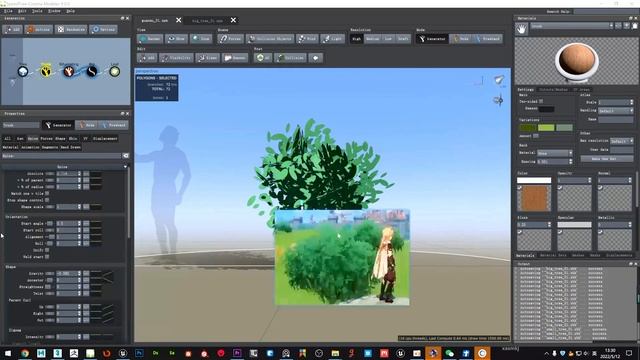Image resolution: width=640 pixels, height=360 pixels.
Task: Toggle the Opacity texture map checkbox
Action: tap(560, 188)
